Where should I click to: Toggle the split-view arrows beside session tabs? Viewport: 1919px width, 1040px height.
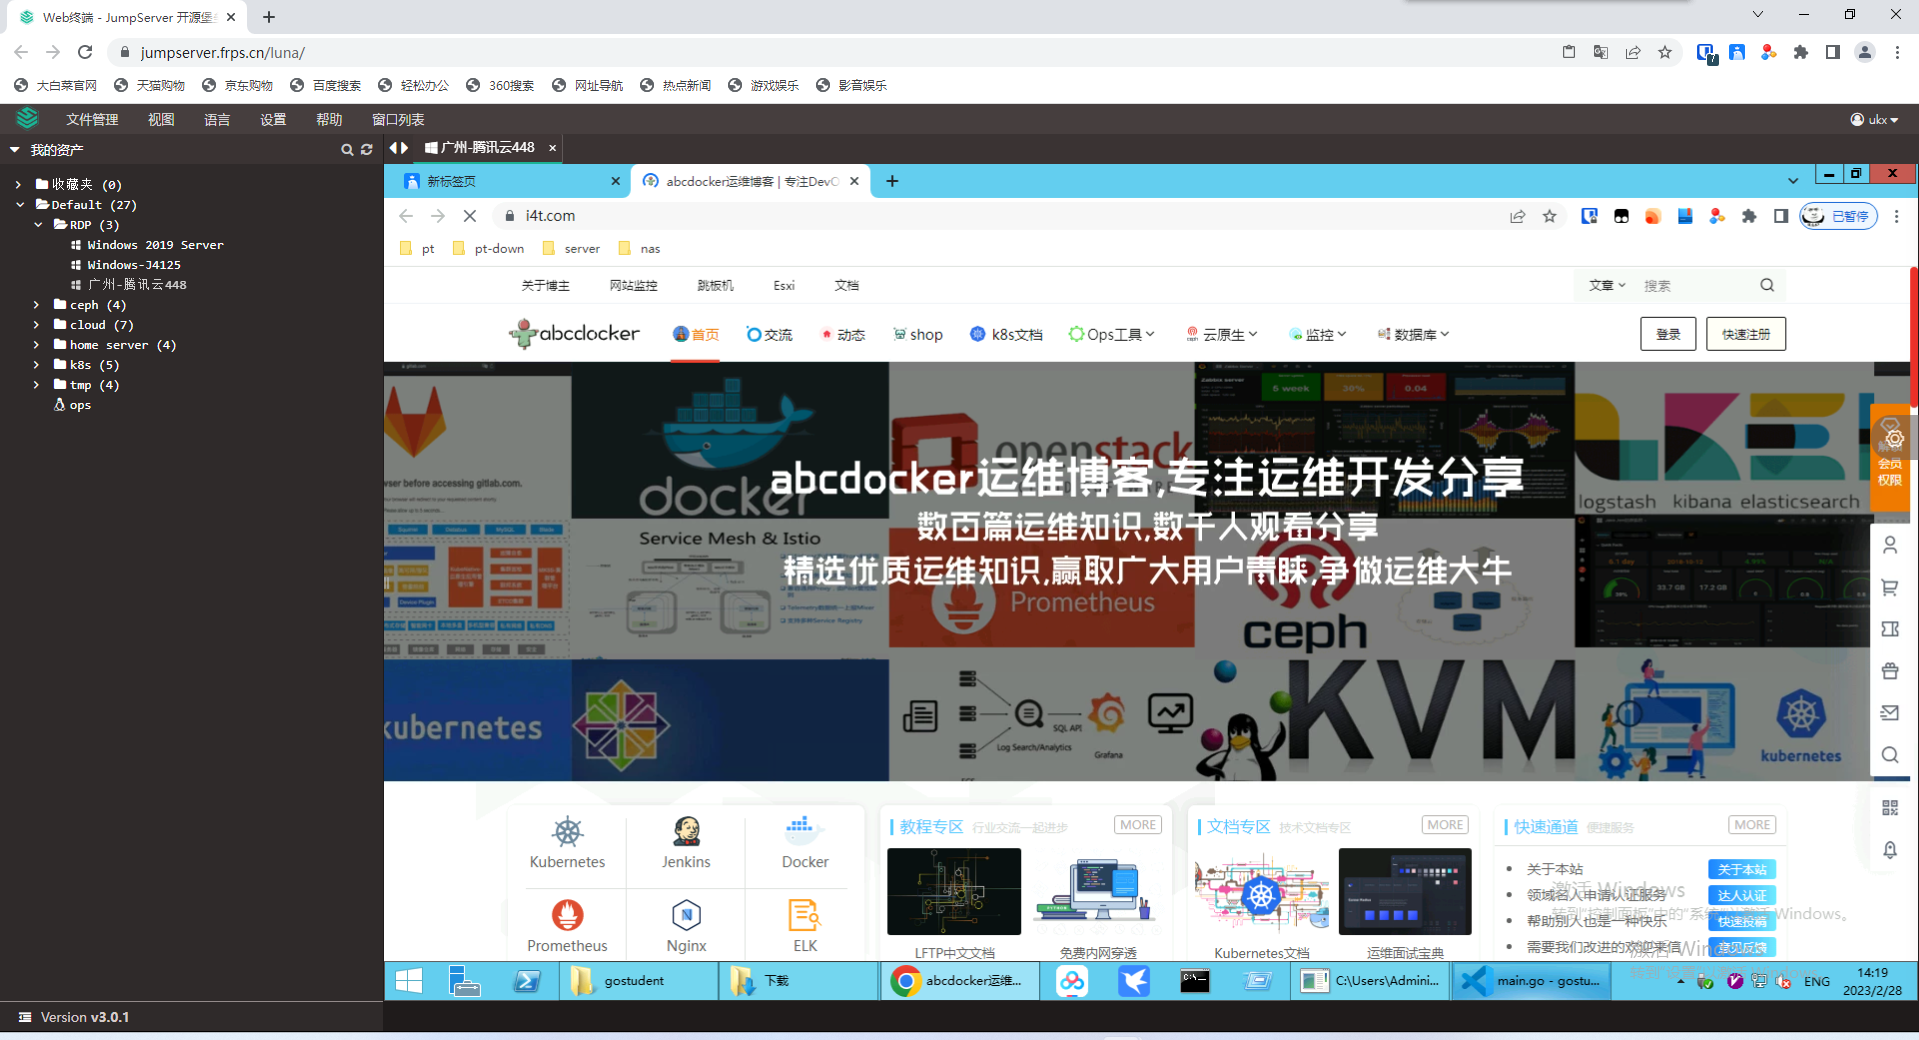pos(397,147)
